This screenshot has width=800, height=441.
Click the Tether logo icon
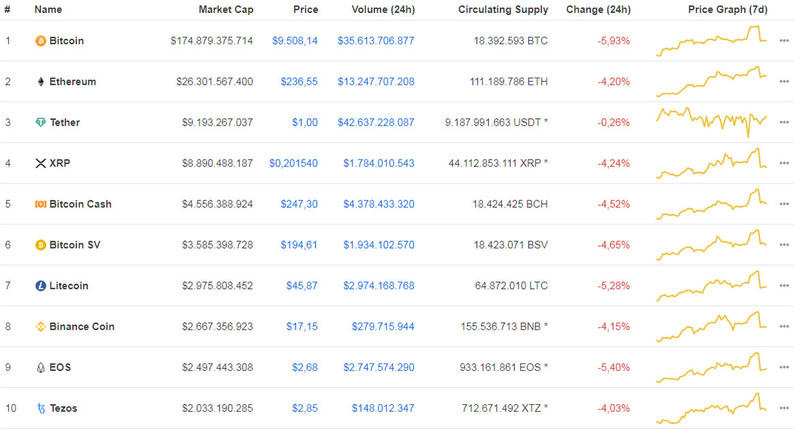point(40,123)
